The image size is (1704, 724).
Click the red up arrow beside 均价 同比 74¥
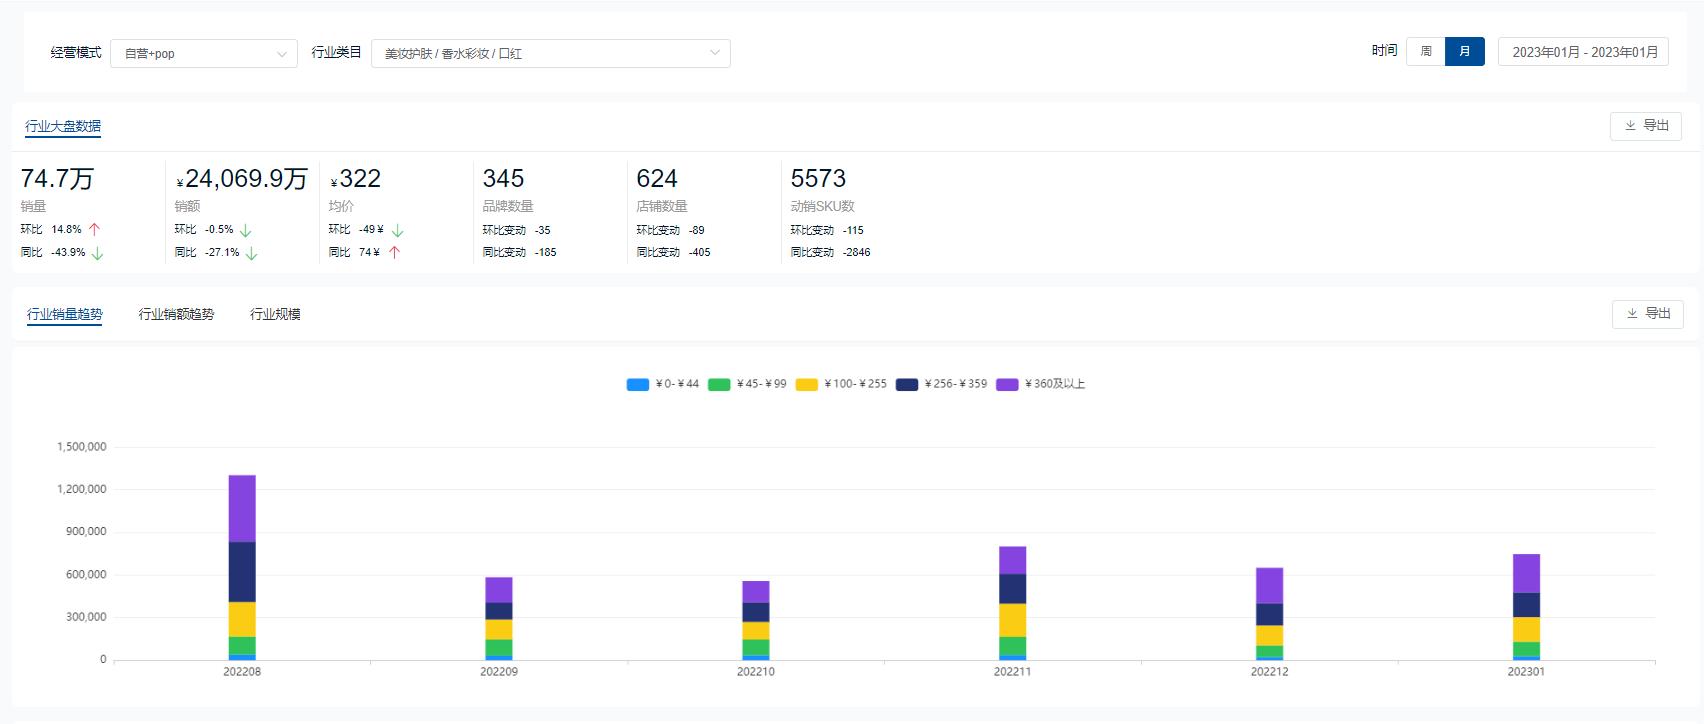(x=394, y=253)
